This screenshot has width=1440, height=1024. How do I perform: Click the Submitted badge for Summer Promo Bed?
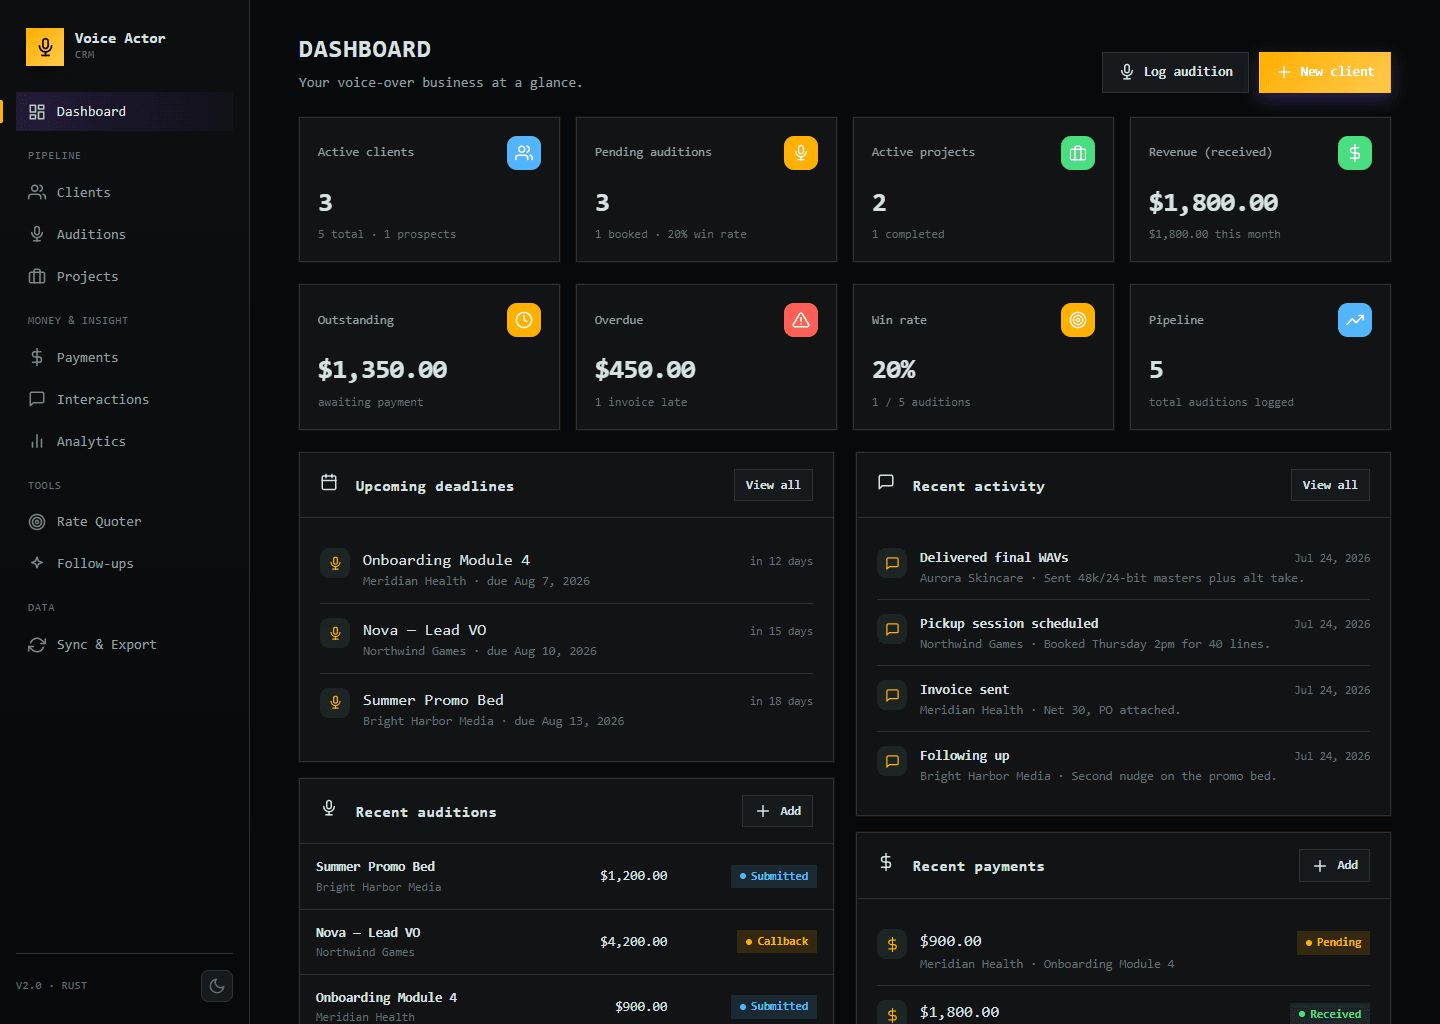[x=774, y=876]
